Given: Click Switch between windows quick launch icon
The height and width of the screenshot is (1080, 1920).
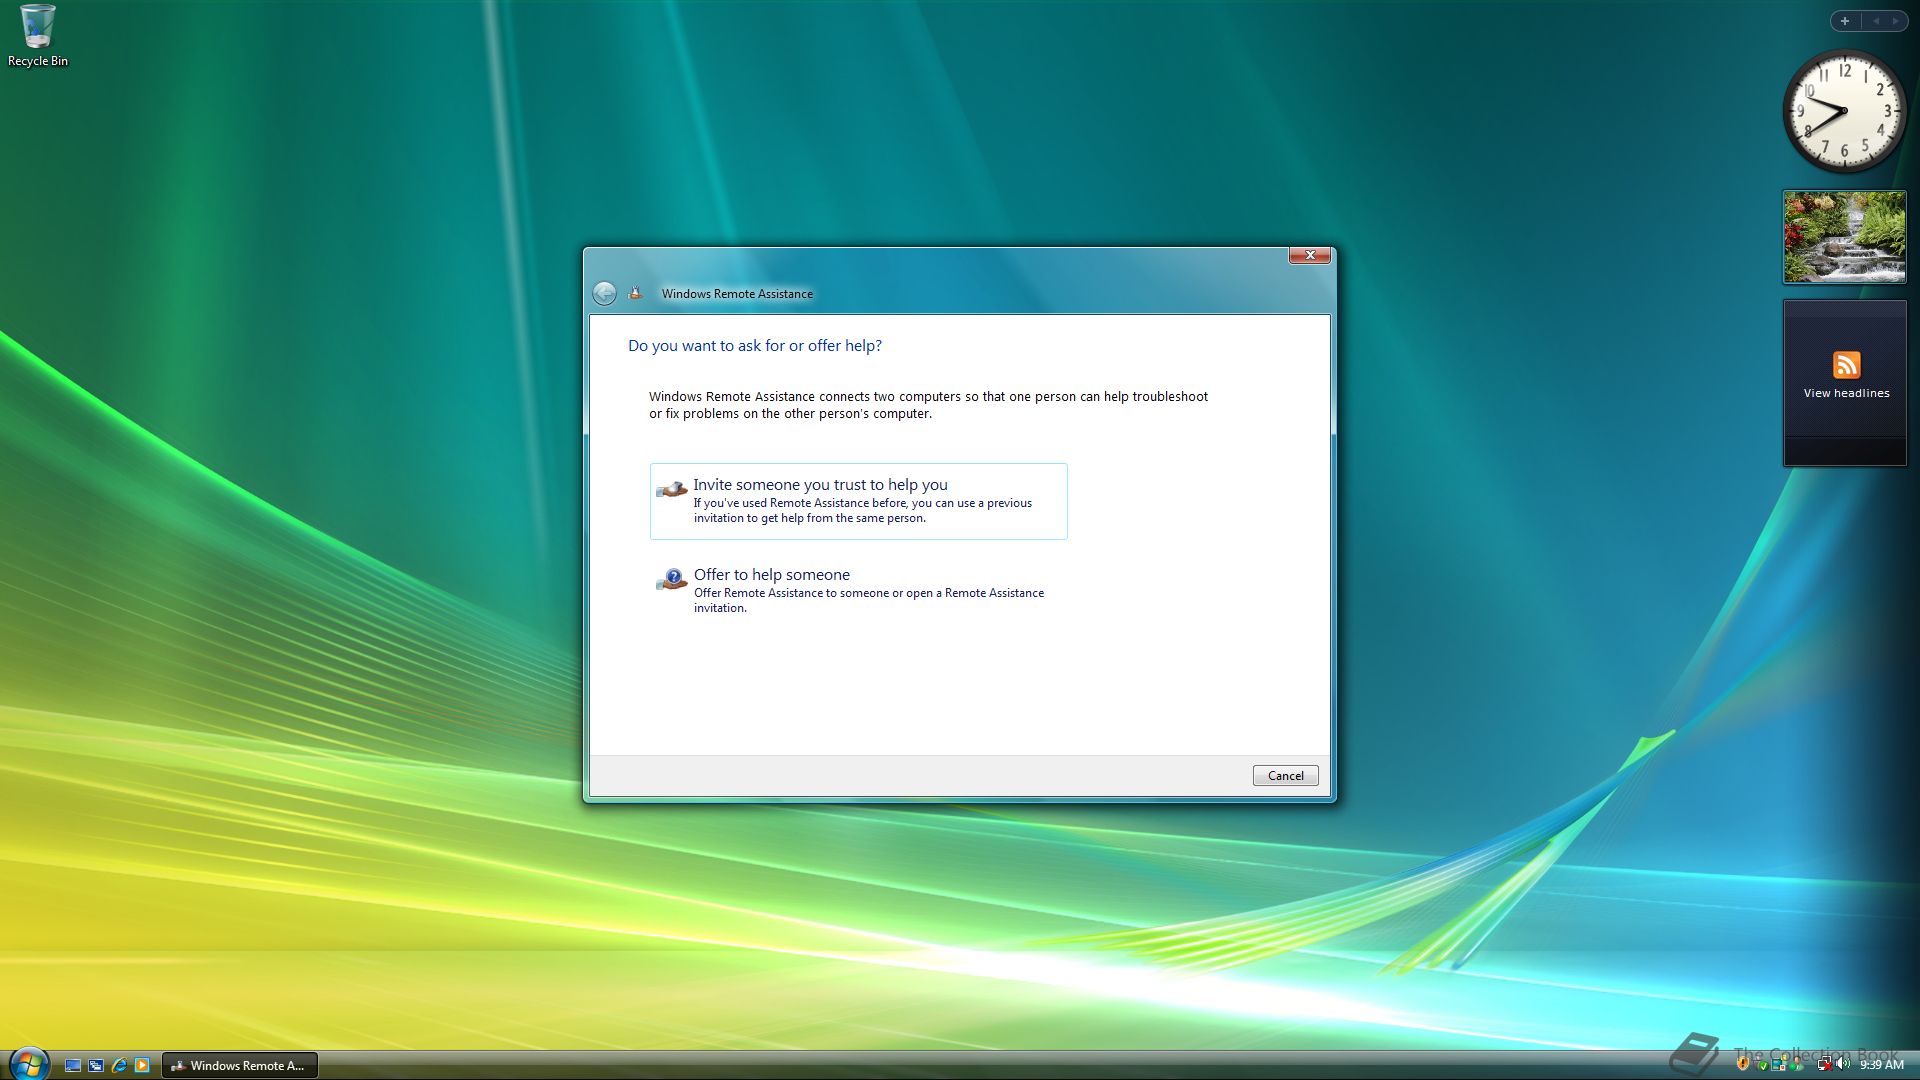Looking at the screenshot, I should (96, 1065).
